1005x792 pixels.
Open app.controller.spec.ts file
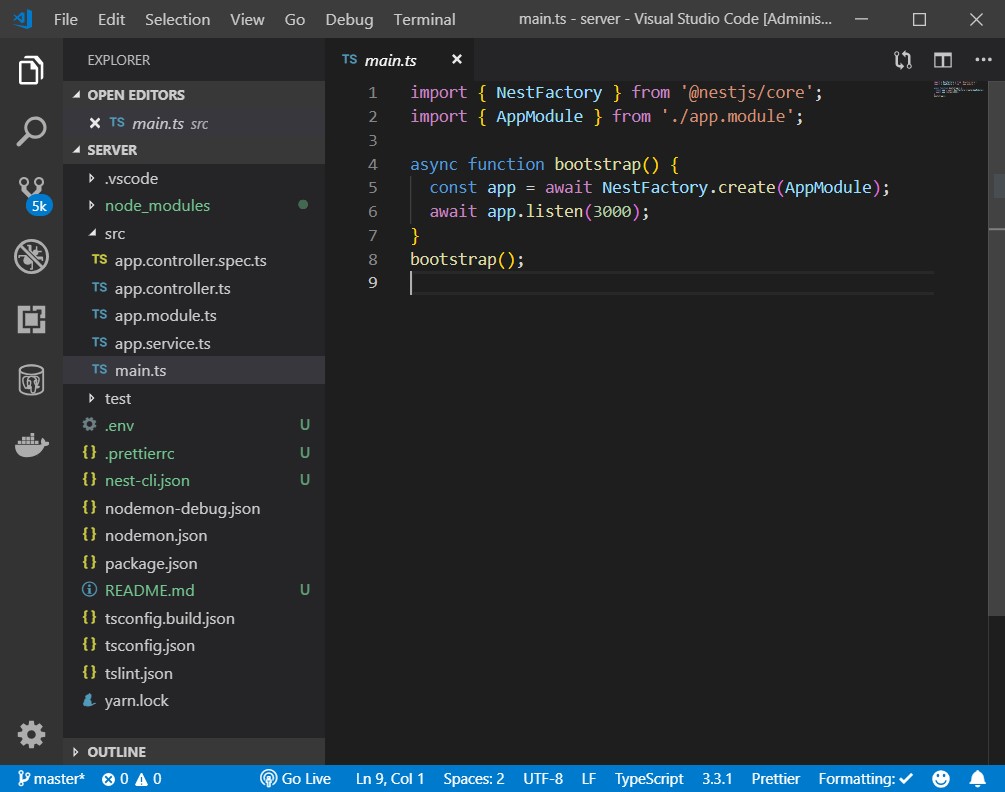click(x=194, y=261)
